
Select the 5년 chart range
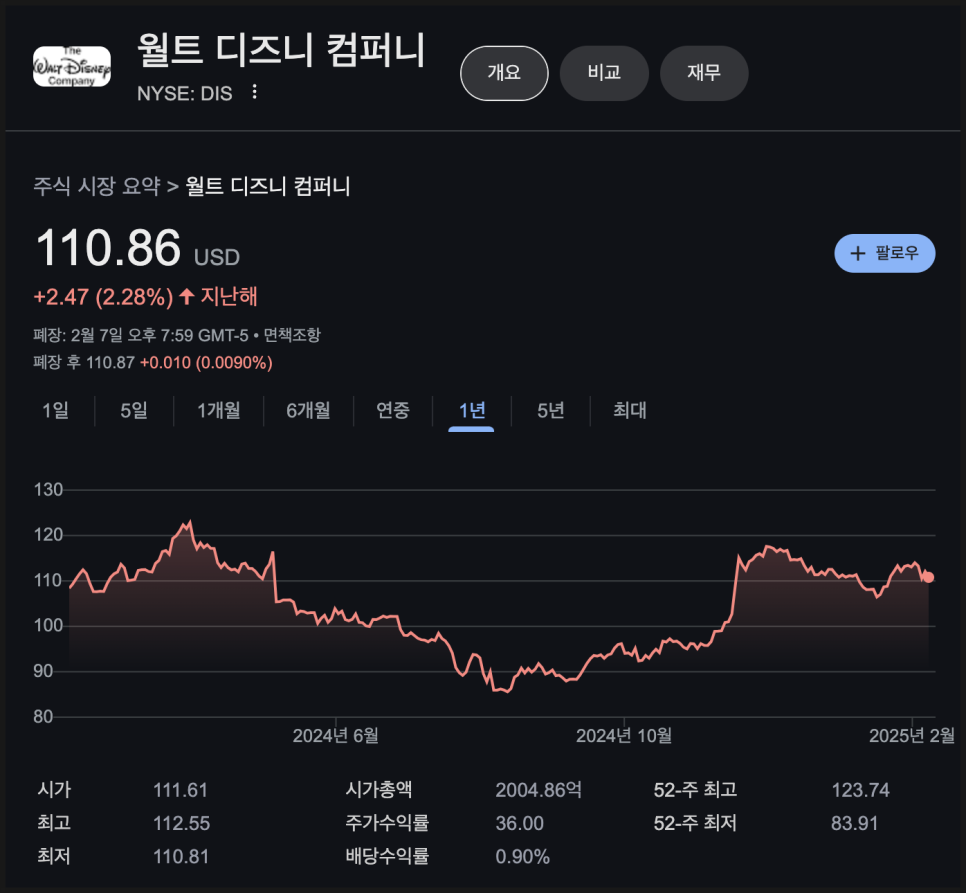551,410
